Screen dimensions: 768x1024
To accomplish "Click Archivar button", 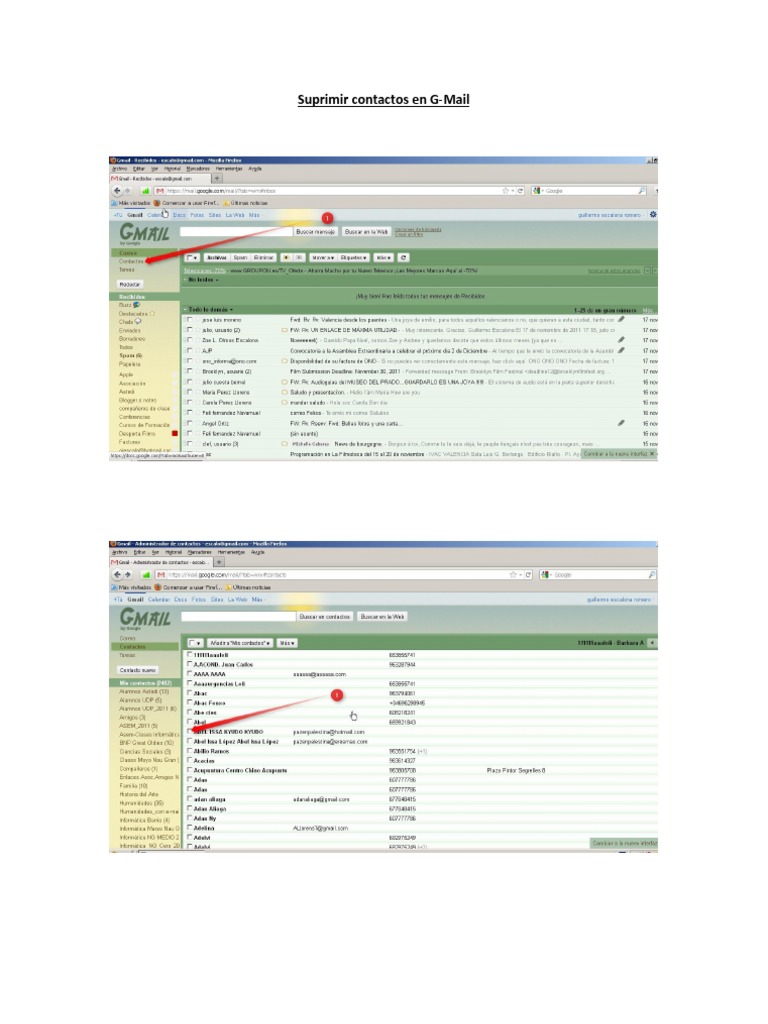I will point(216,257).
